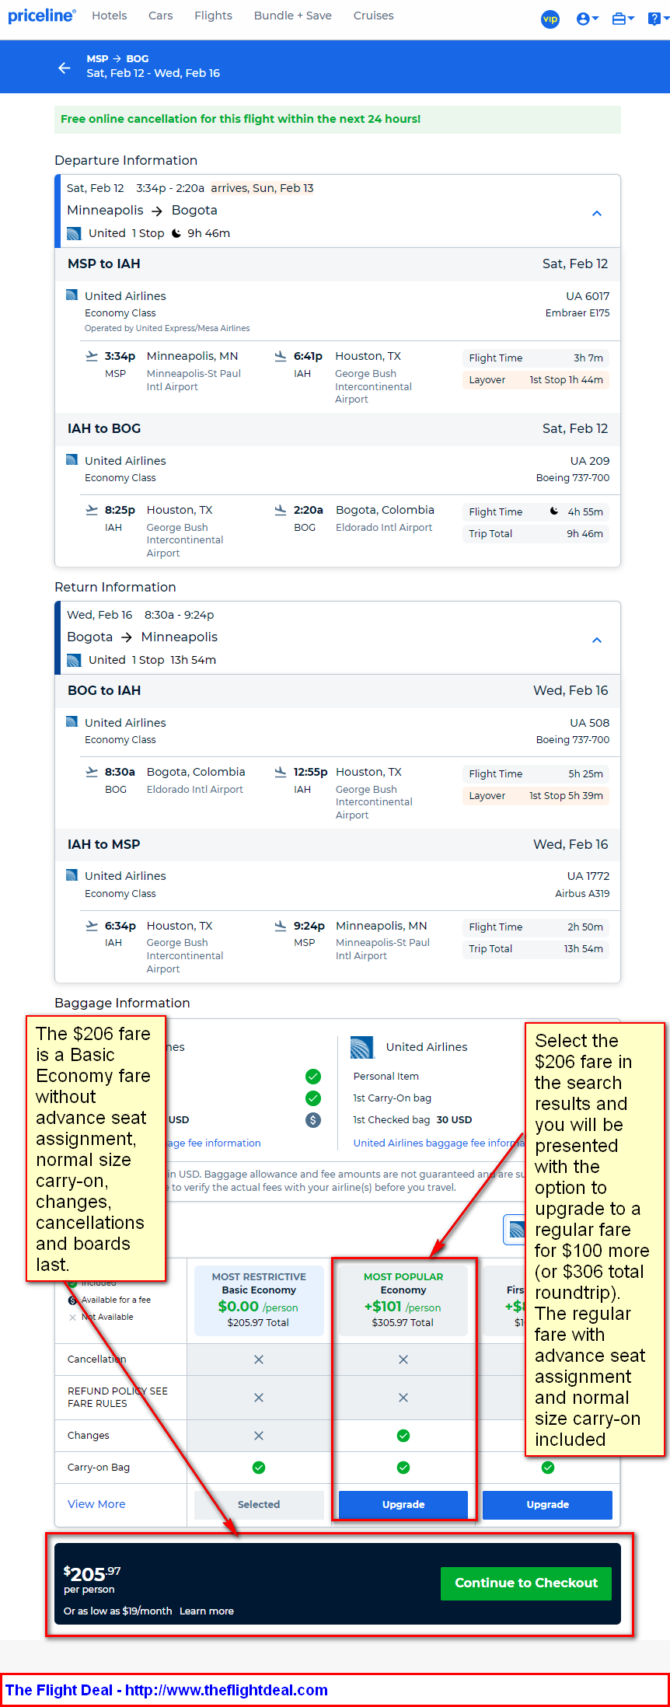Upgrade to the Economy fare
This screenshot has width=670, height=1707.
403,1504
